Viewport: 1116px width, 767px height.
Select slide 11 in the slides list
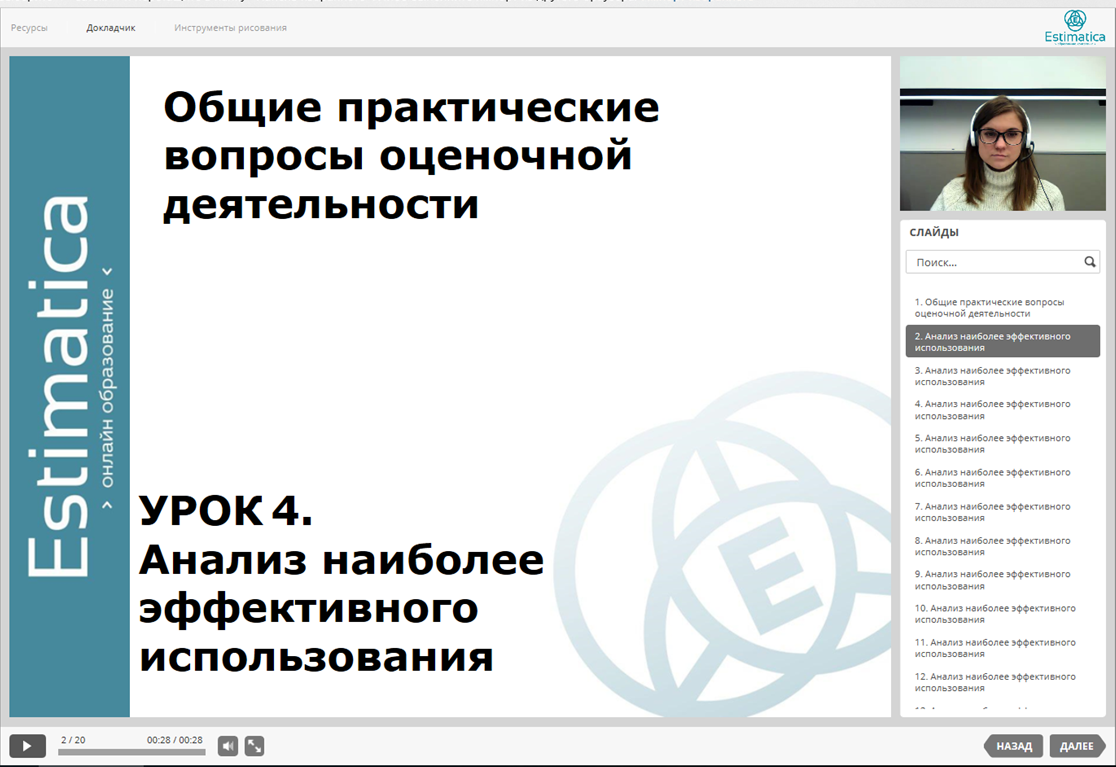(x=1003, y=648)
